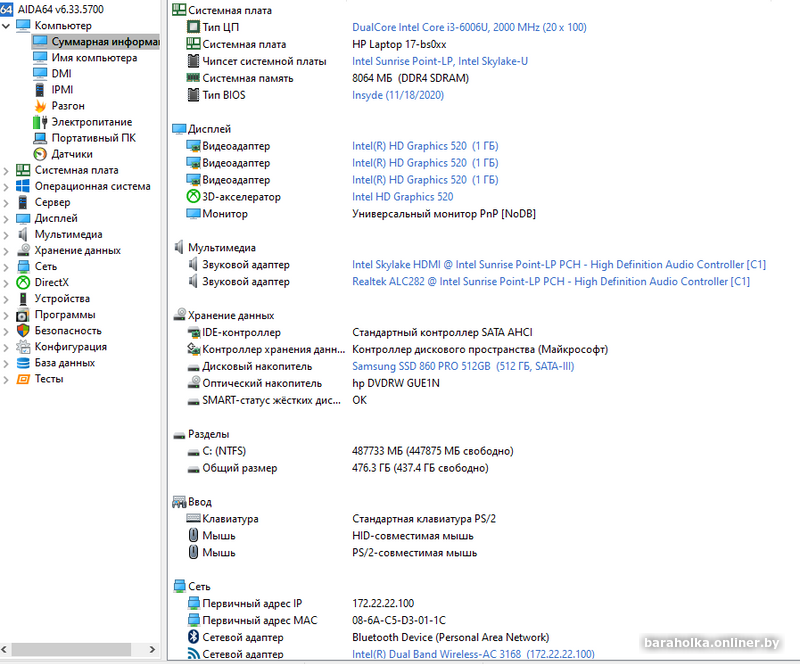
Task: Click the Монитор display icon
Action: click(193, 213)
